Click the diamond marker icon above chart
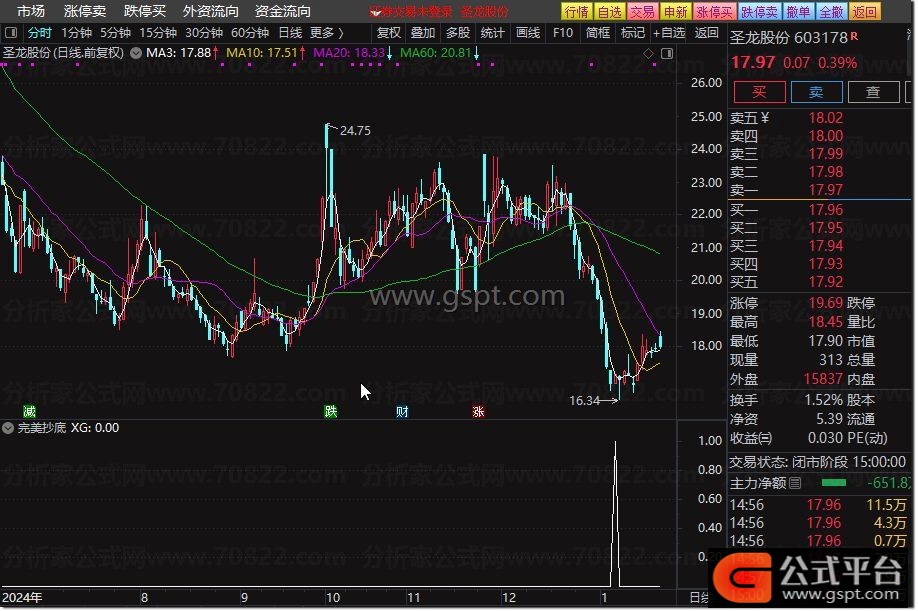918x611 pixels. pos(648,54)
